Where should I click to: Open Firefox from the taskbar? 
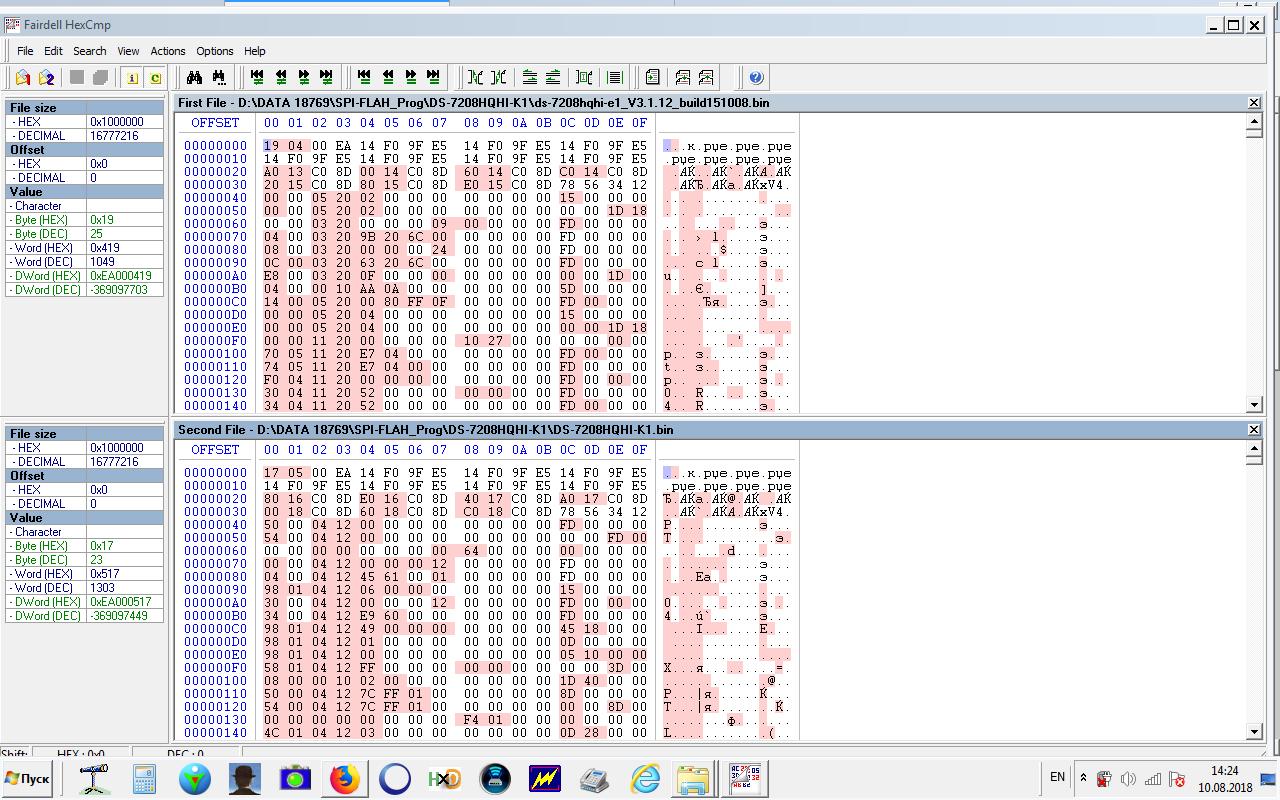(345, 778)
